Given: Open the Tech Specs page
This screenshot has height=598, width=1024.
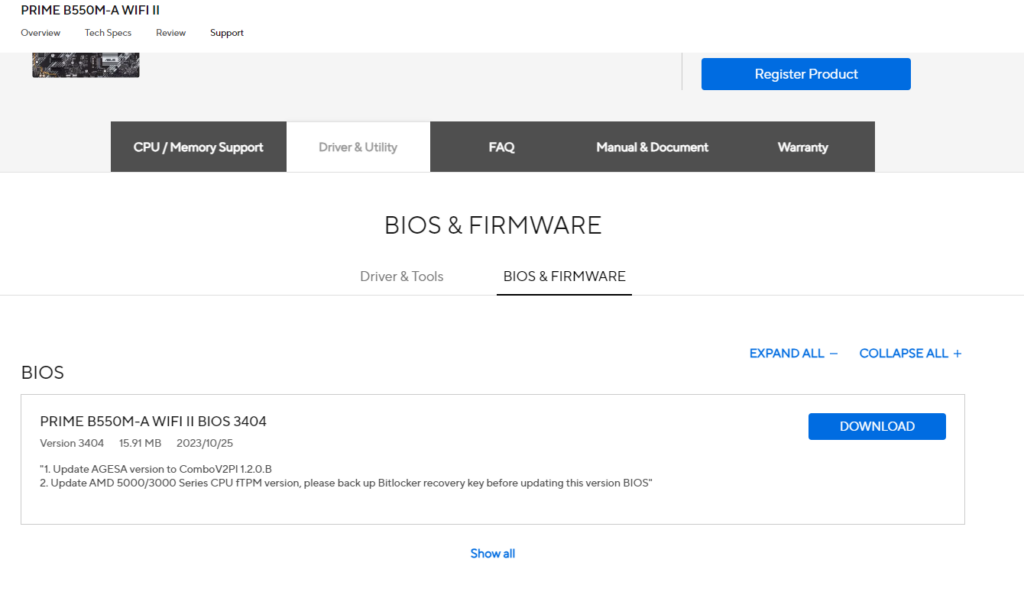Looking at the screenshot, I should (107, 32).
